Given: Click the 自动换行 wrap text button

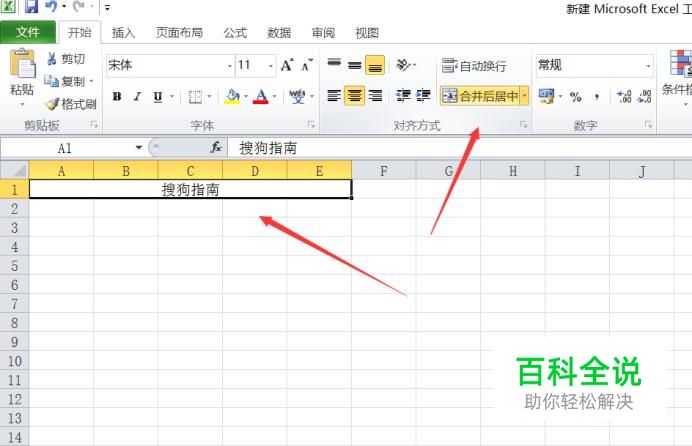Looking at the screenshot, I should 474,66.
